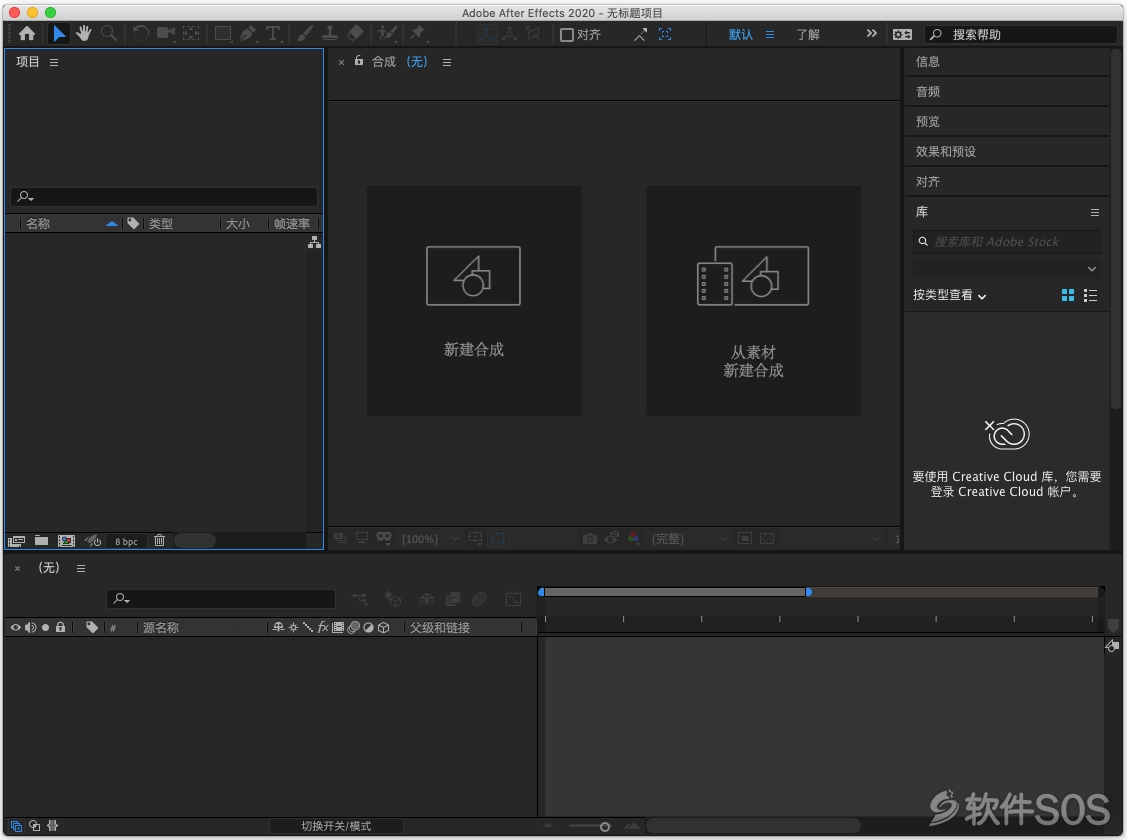Sort project items by 名称 column
Viewport: 1127px width, 840px height.
(x=37, y=224)
